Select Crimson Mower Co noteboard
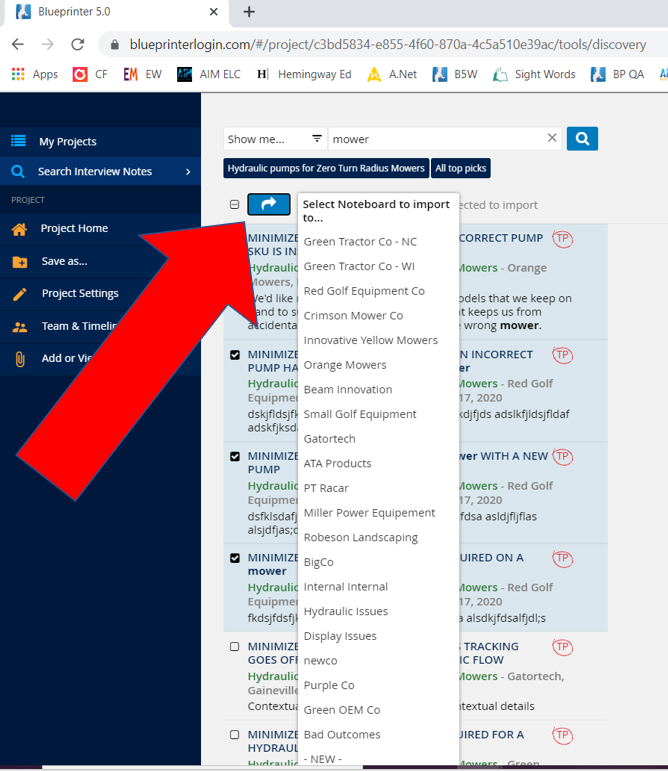The width and height of the screenshot is (668, 771). tap(353, 316)
